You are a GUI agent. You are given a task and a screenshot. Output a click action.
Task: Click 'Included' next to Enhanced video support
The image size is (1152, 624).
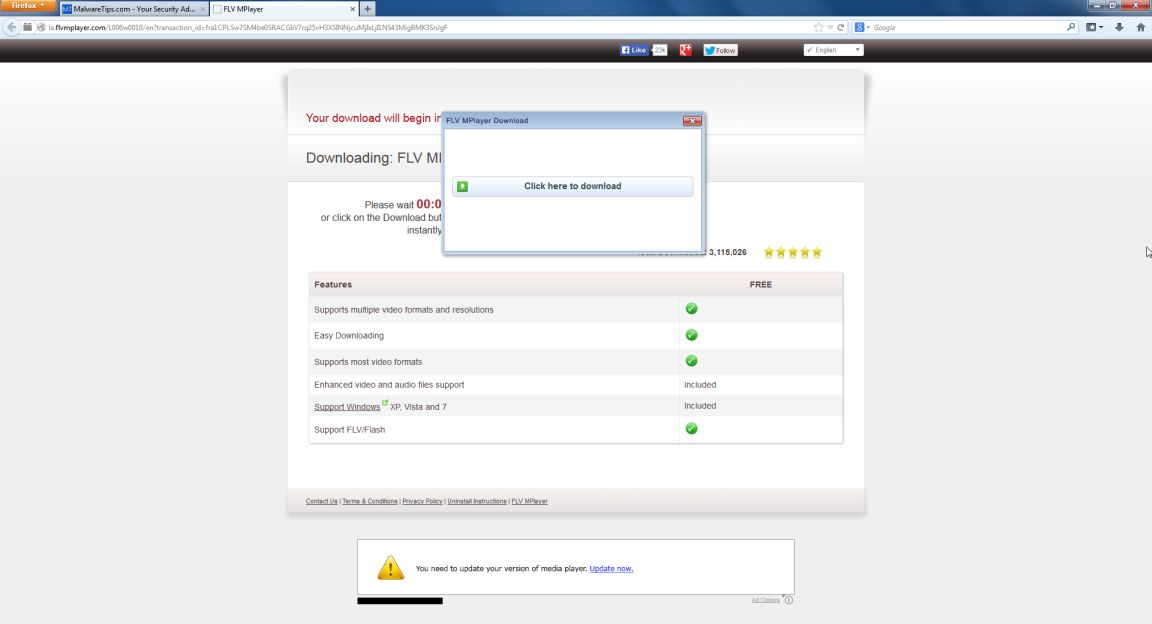click(x=700, y=384)
